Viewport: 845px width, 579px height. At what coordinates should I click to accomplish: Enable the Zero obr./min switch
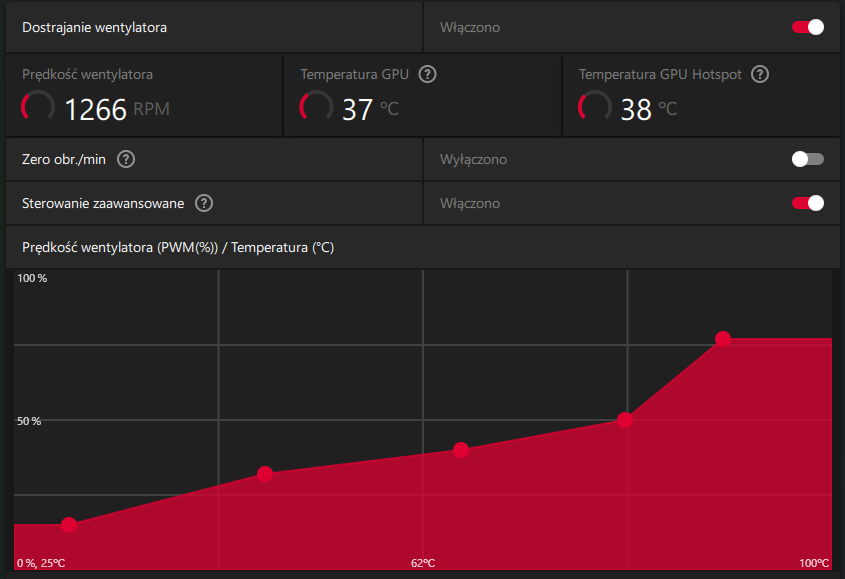tap(807, 159)
